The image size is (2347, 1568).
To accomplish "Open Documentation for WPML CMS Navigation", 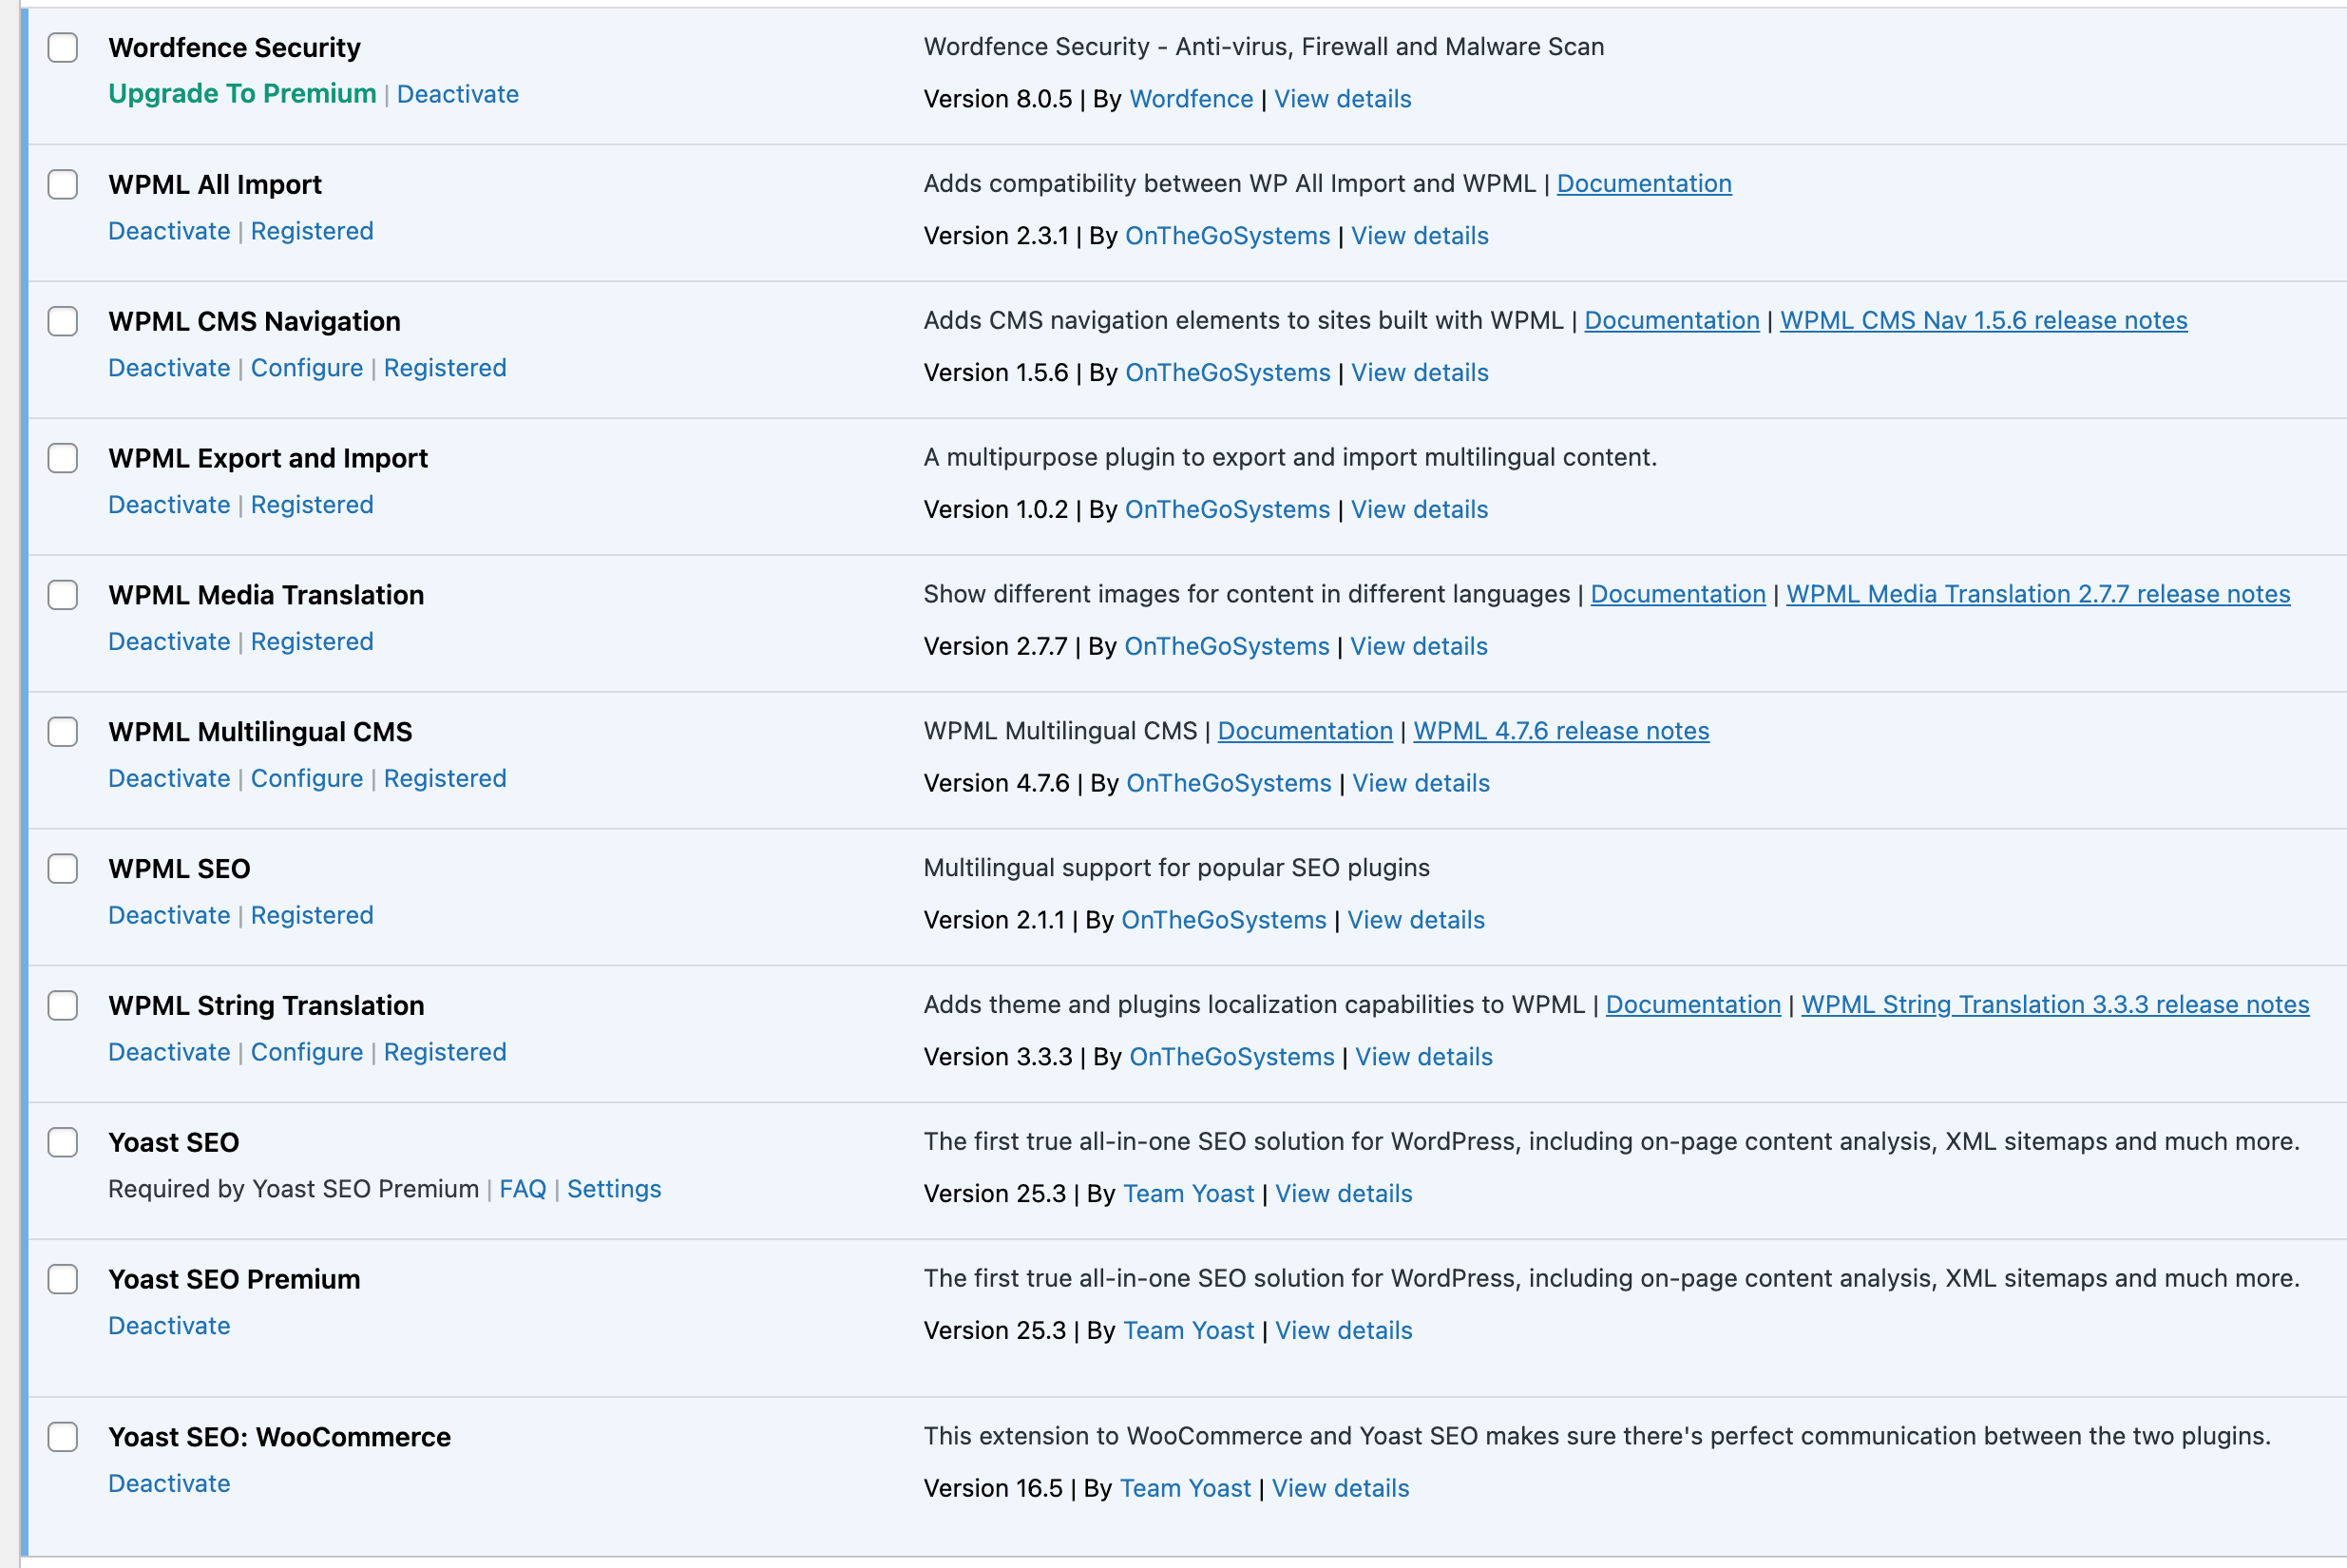I will click(1672, 321).
